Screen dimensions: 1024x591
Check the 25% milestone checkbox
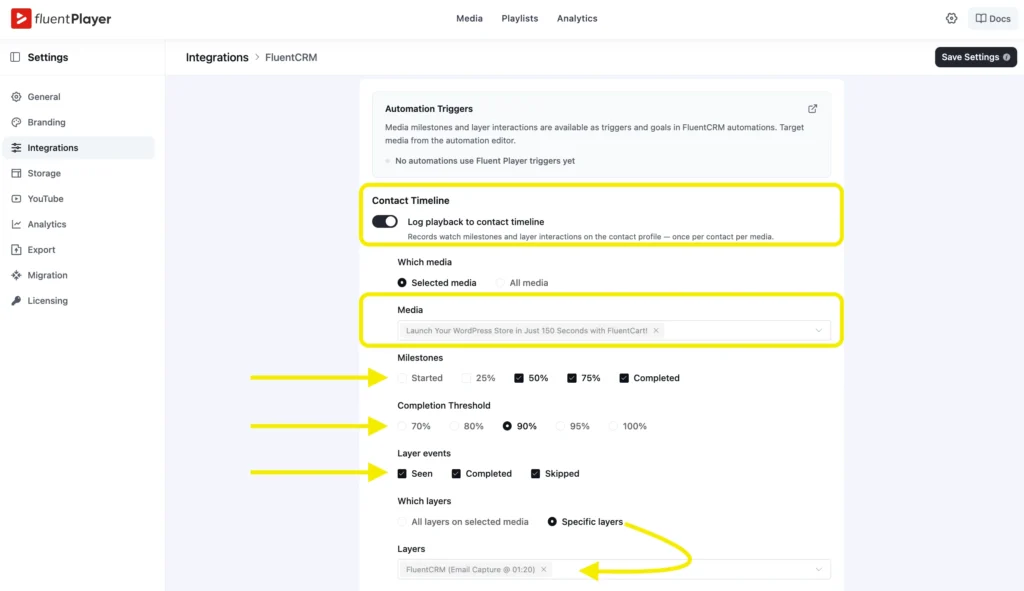point(466,378)
